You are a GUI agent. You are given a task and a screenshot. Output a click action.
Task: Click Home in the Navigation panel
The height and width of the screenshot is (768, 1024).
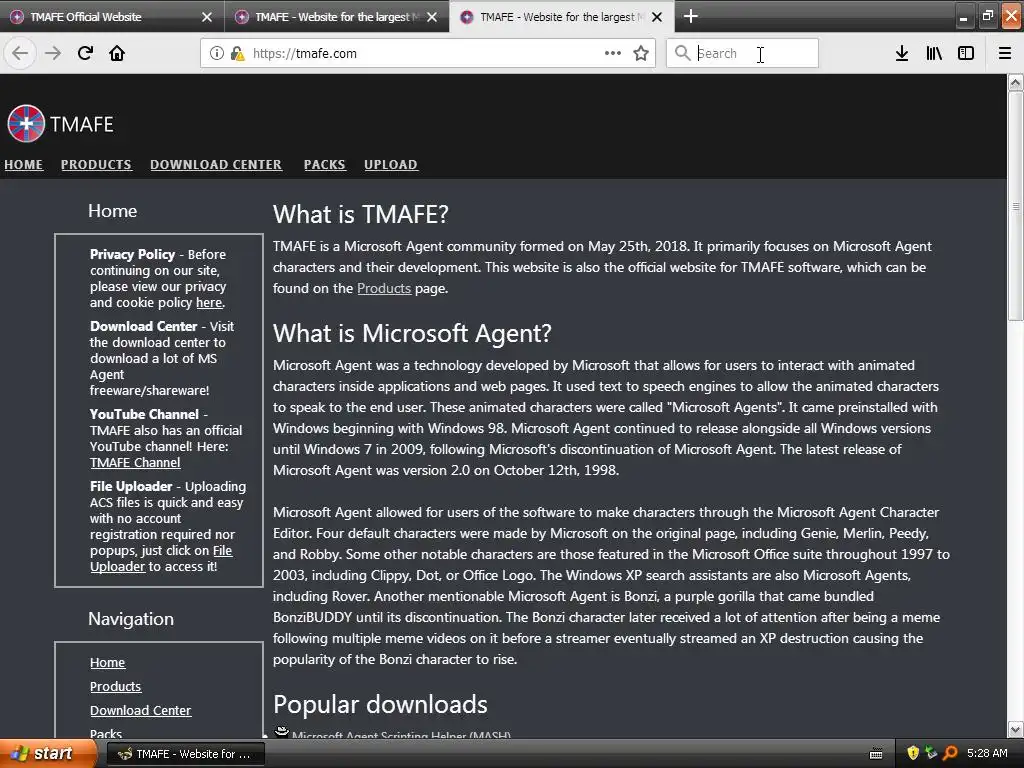click(108, 662)
